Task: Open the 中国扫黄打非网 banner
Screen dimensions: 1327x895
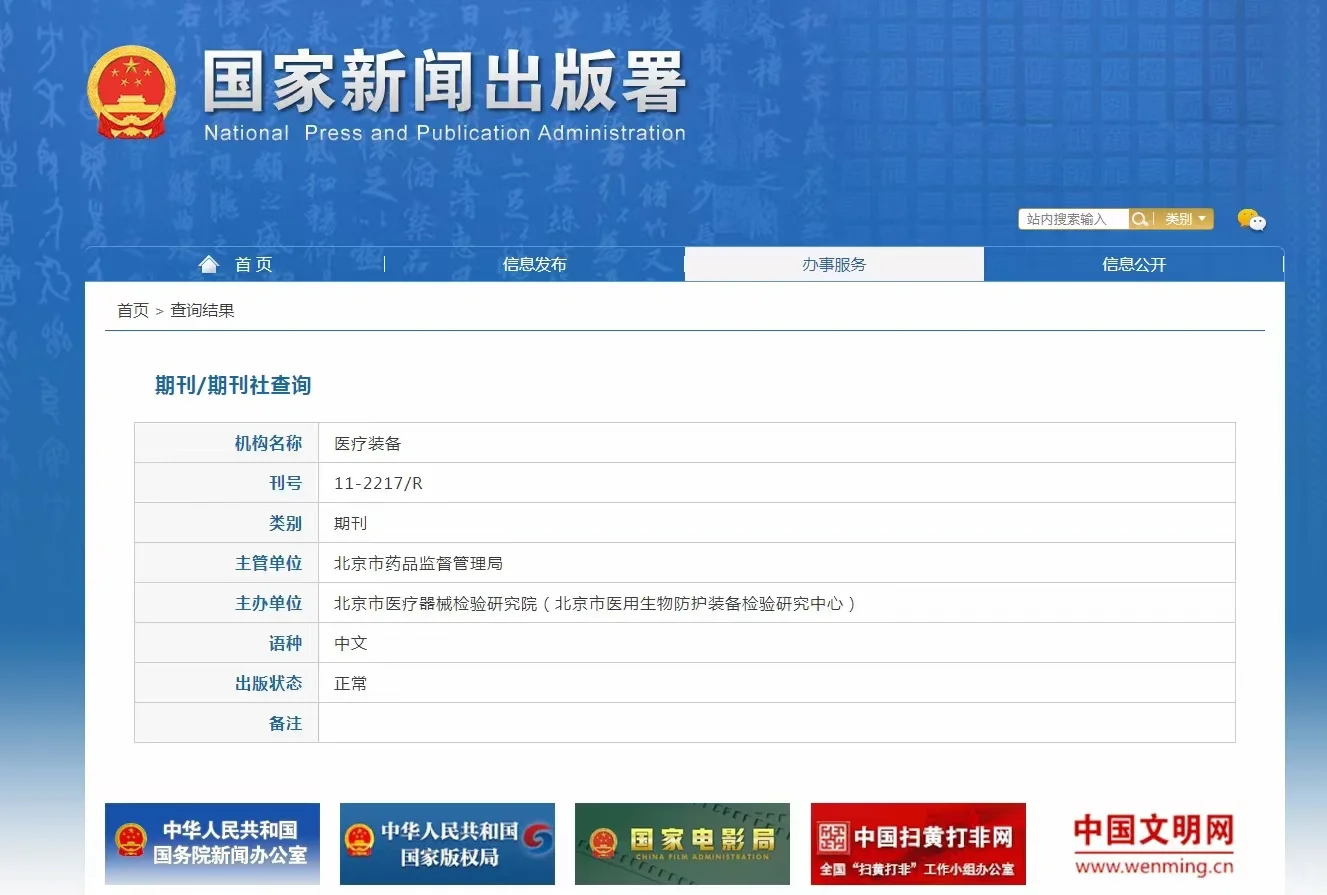Action: click(x=917, y=844)
